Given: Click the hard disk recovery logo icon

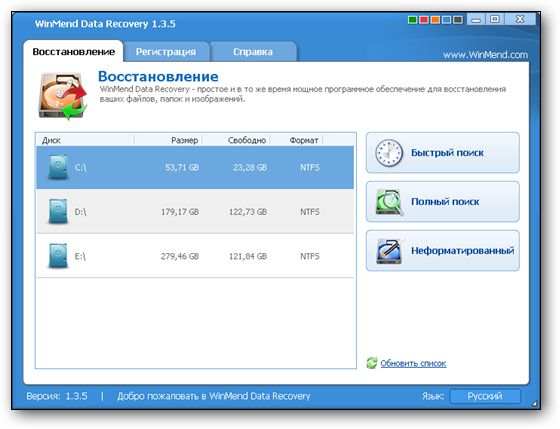Looking at the screenshot, I should 63,96.
